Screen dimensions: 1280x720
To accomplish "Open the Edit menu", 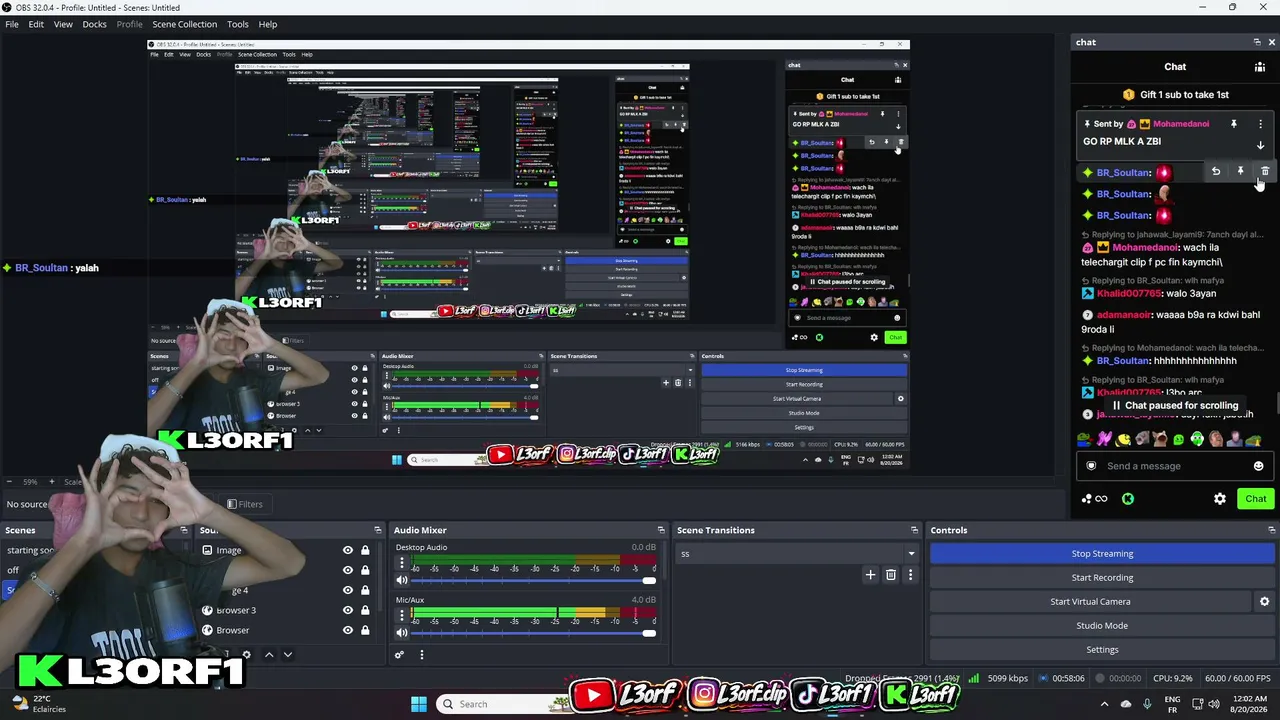I will (36, 24).
